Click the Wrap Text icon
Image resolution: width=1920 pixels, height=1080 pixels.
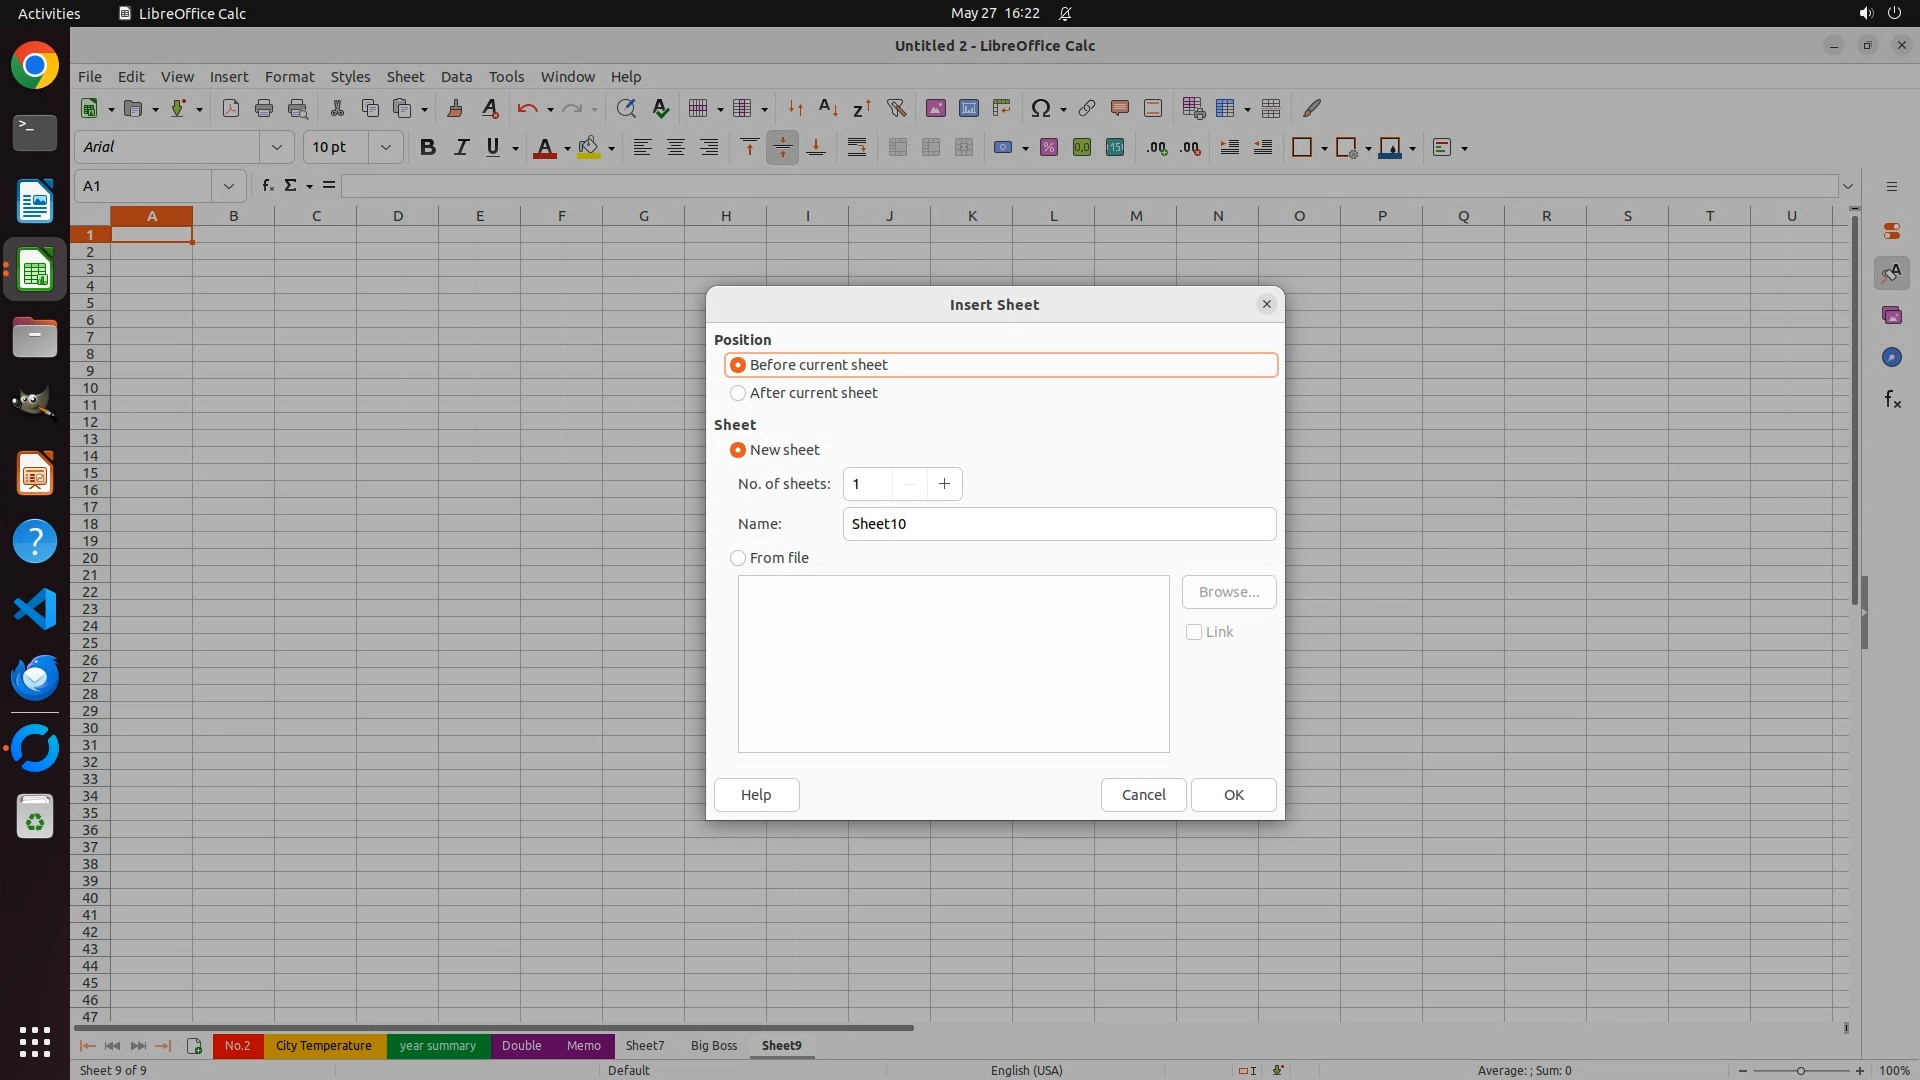pos(857,148)
